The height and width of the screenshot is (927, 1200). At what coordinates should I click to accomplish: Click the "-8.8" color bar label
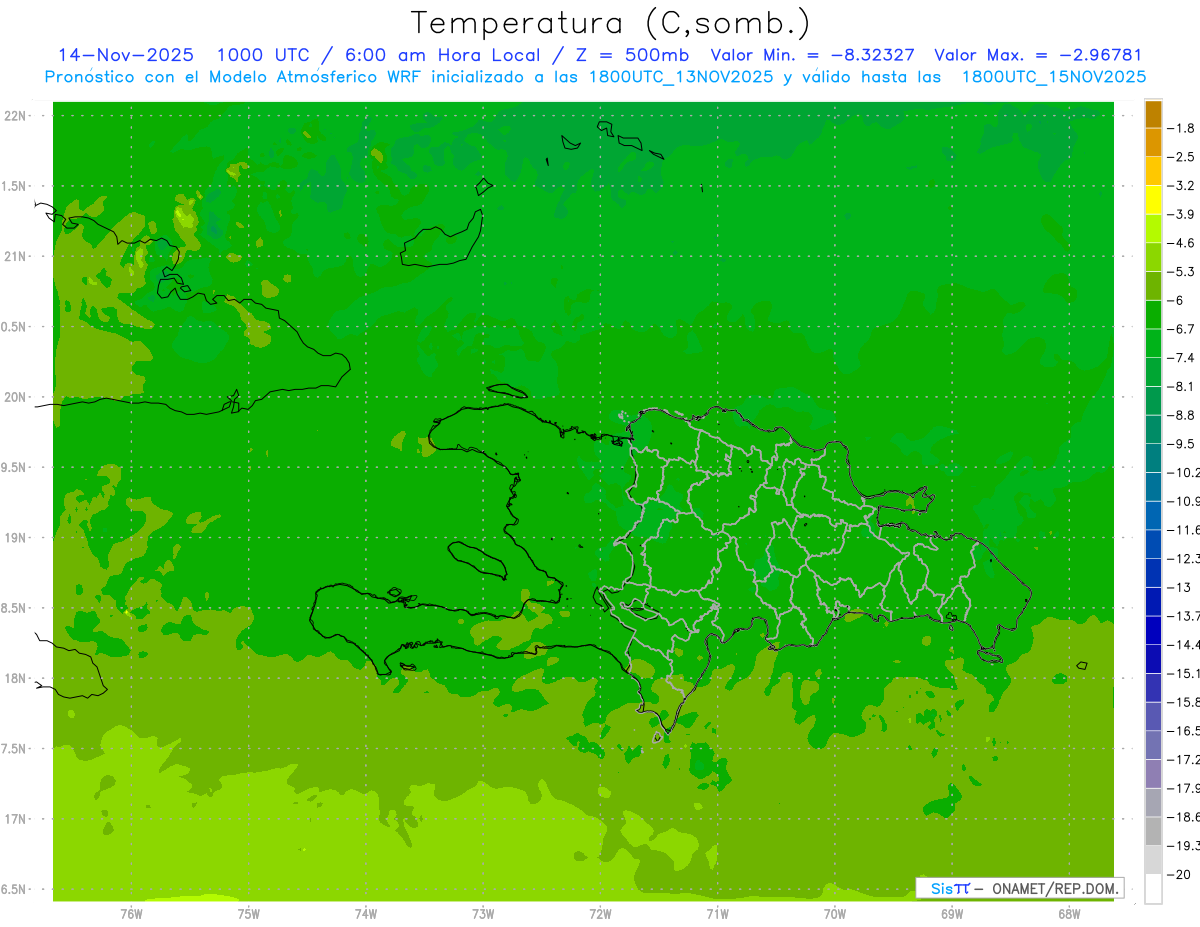[x=1182, y=415]
